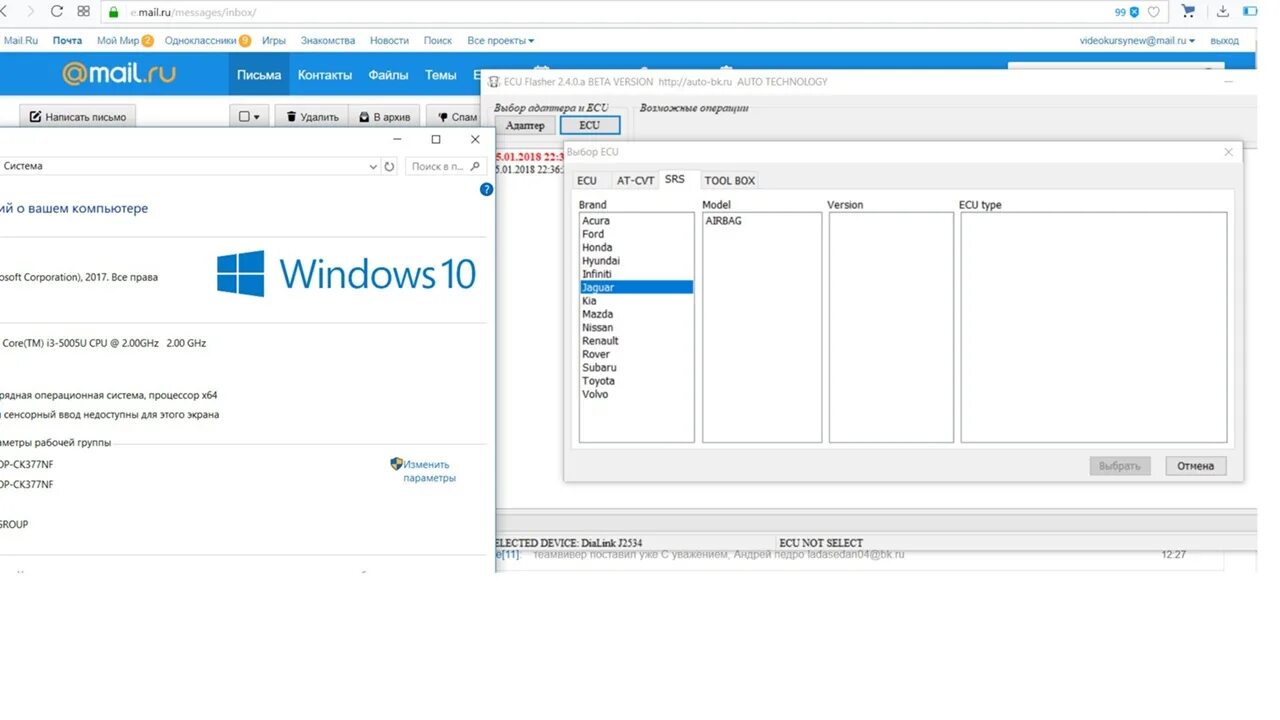
Task: Select Renault in Brand list
Action: (636, 341)
